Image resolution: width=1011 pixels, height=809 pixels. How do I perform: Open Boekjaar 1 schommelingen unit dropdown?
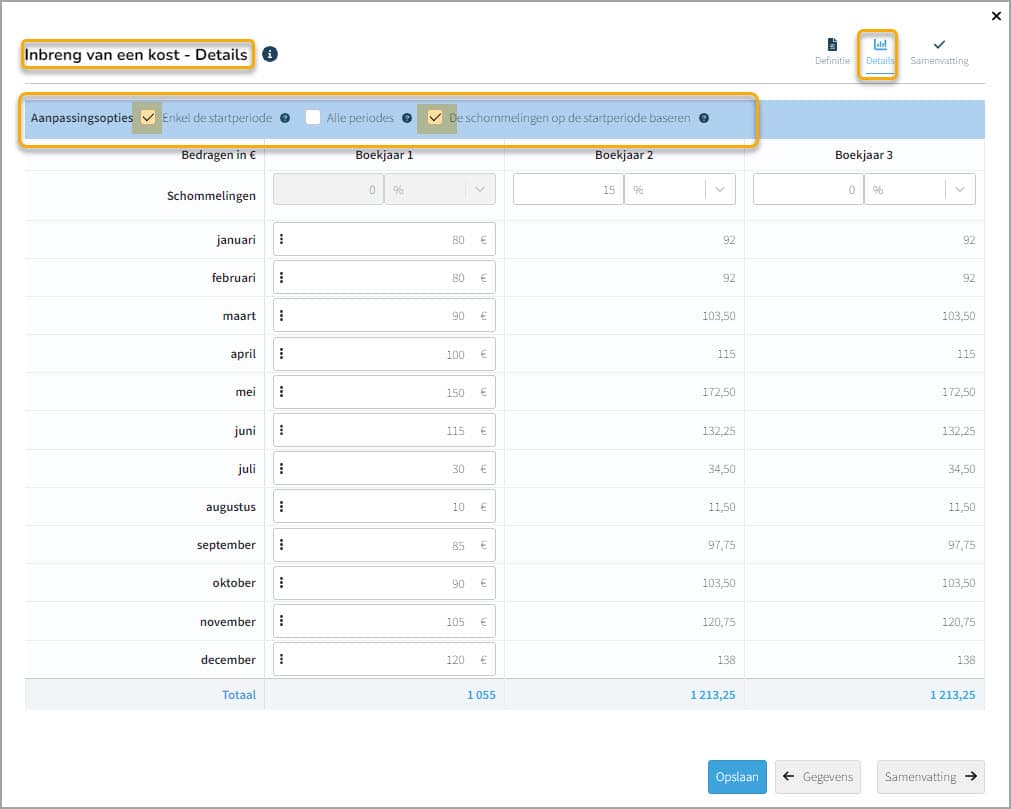click(x=440, y=190)
